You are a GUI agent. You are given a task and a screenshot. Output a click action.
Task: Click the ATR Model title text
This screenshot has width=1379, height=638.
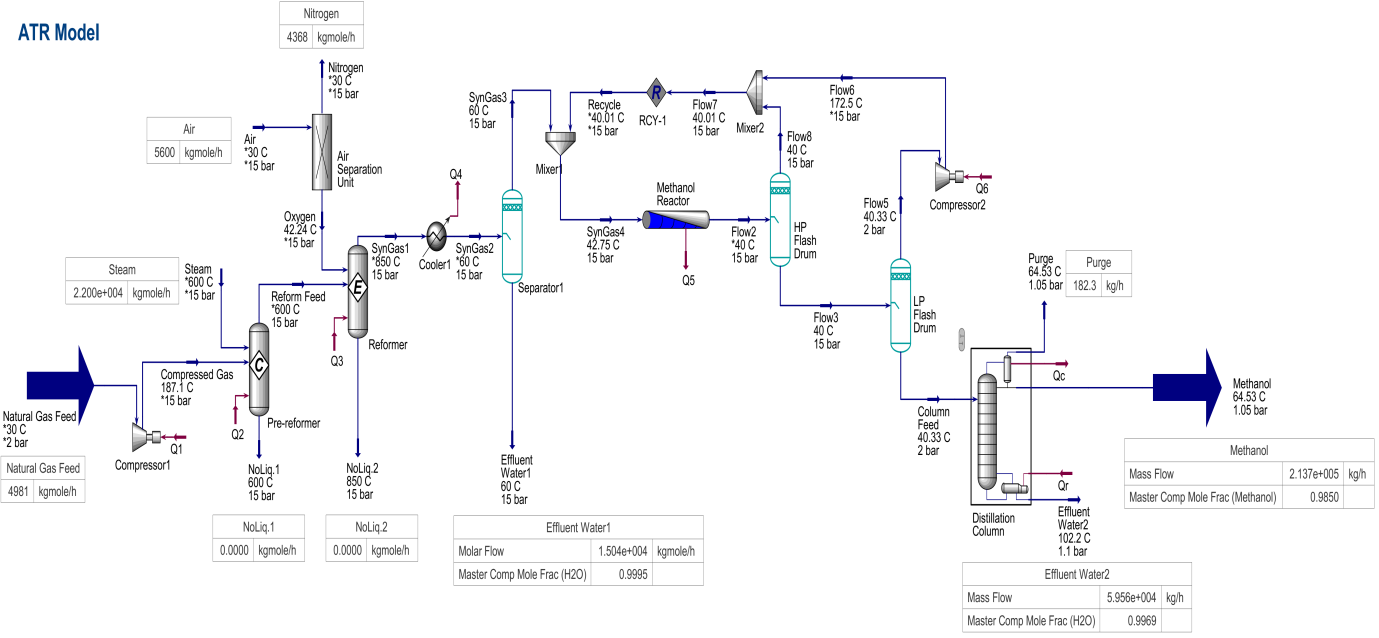pos(59,34)
